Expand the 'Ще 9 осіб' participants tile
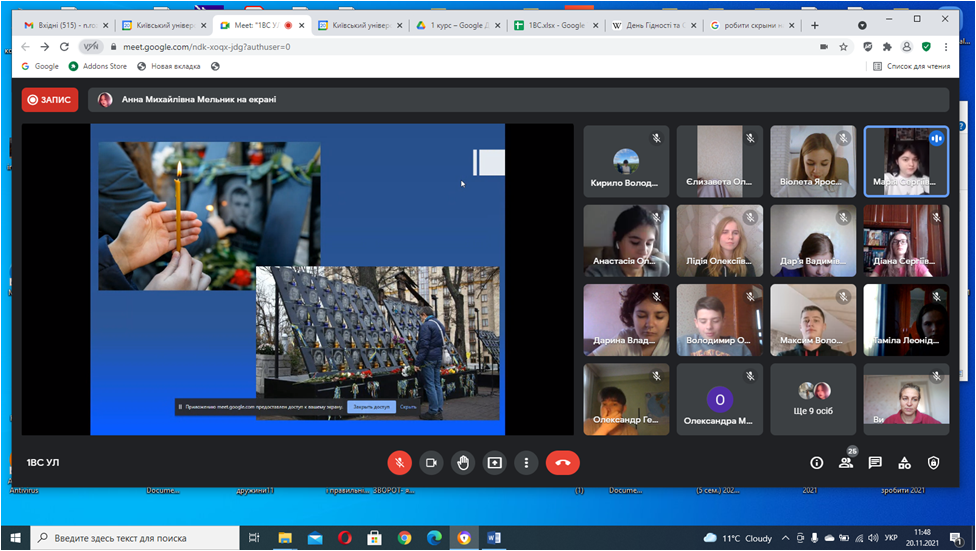This screenshot has height=551, width=976. pos(813,399)
